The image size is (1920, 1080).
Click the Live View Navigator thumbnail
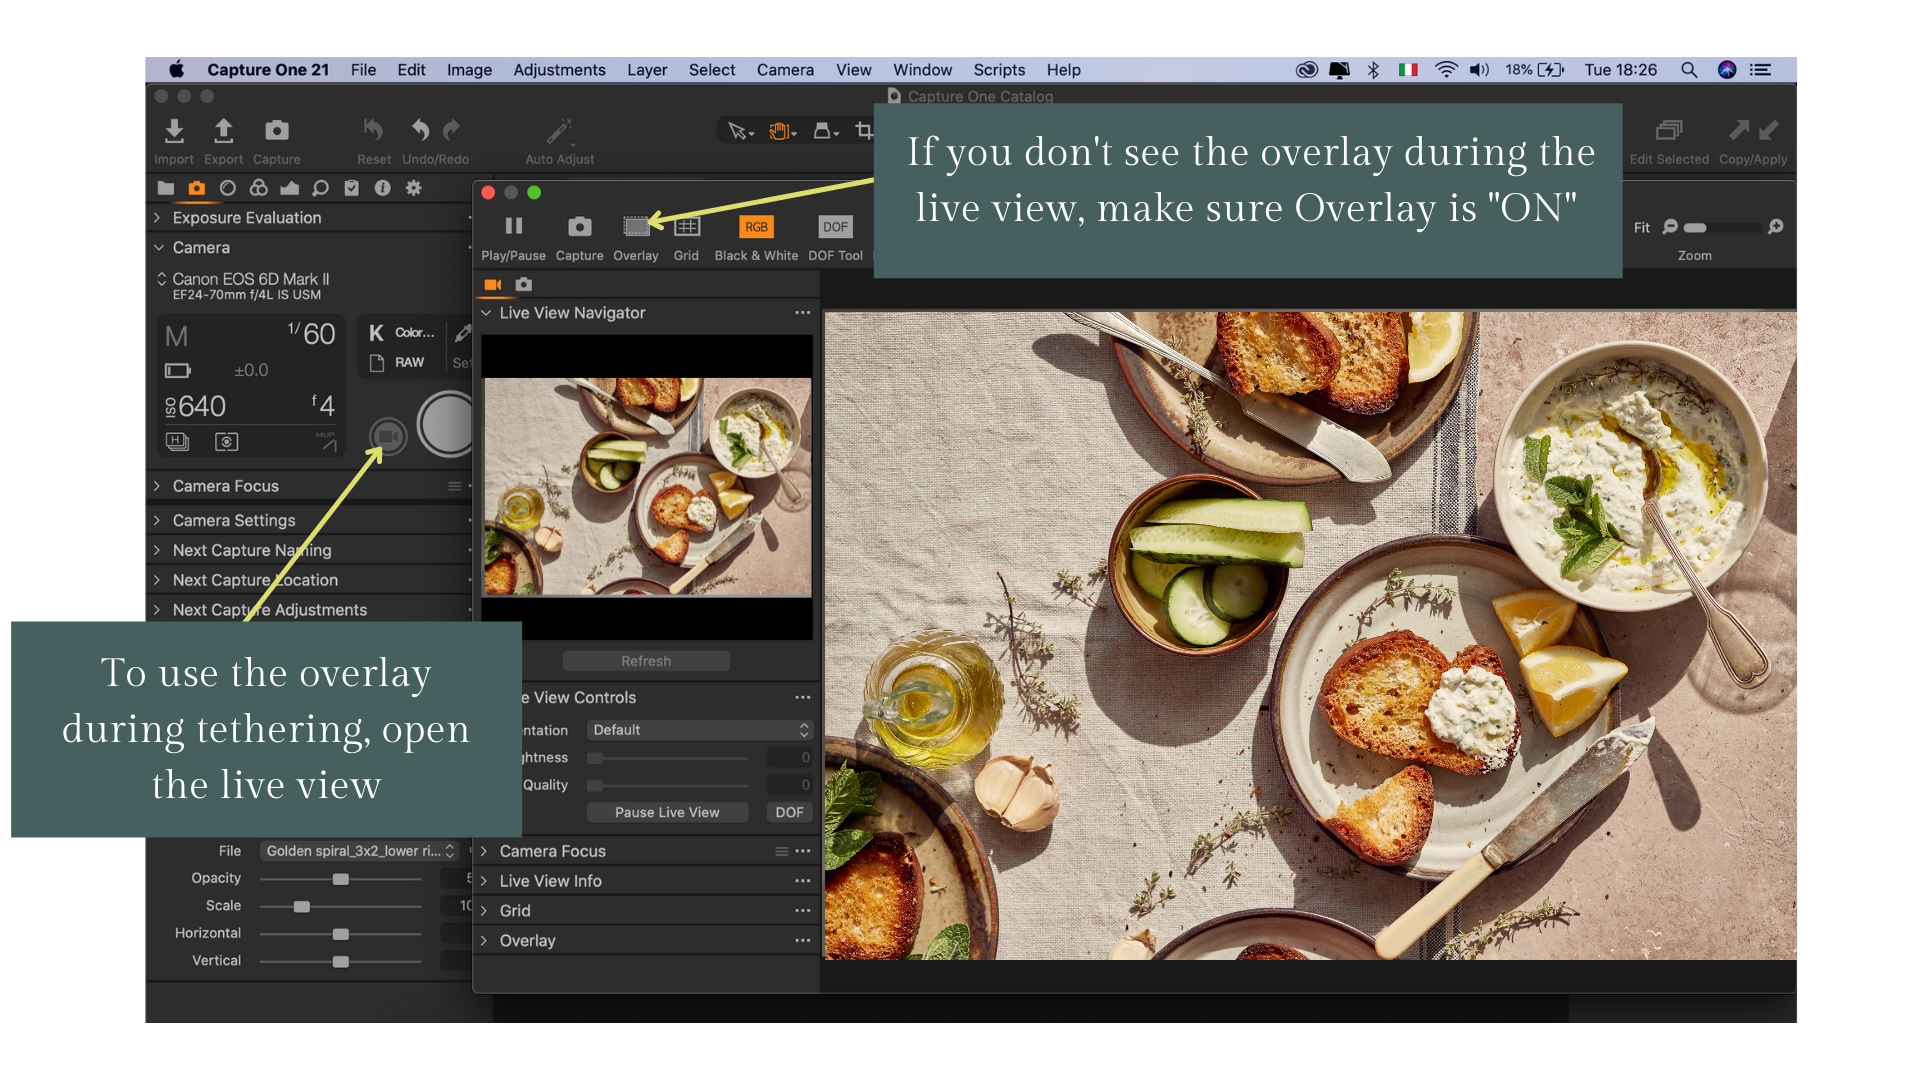(x=648, y=487)
